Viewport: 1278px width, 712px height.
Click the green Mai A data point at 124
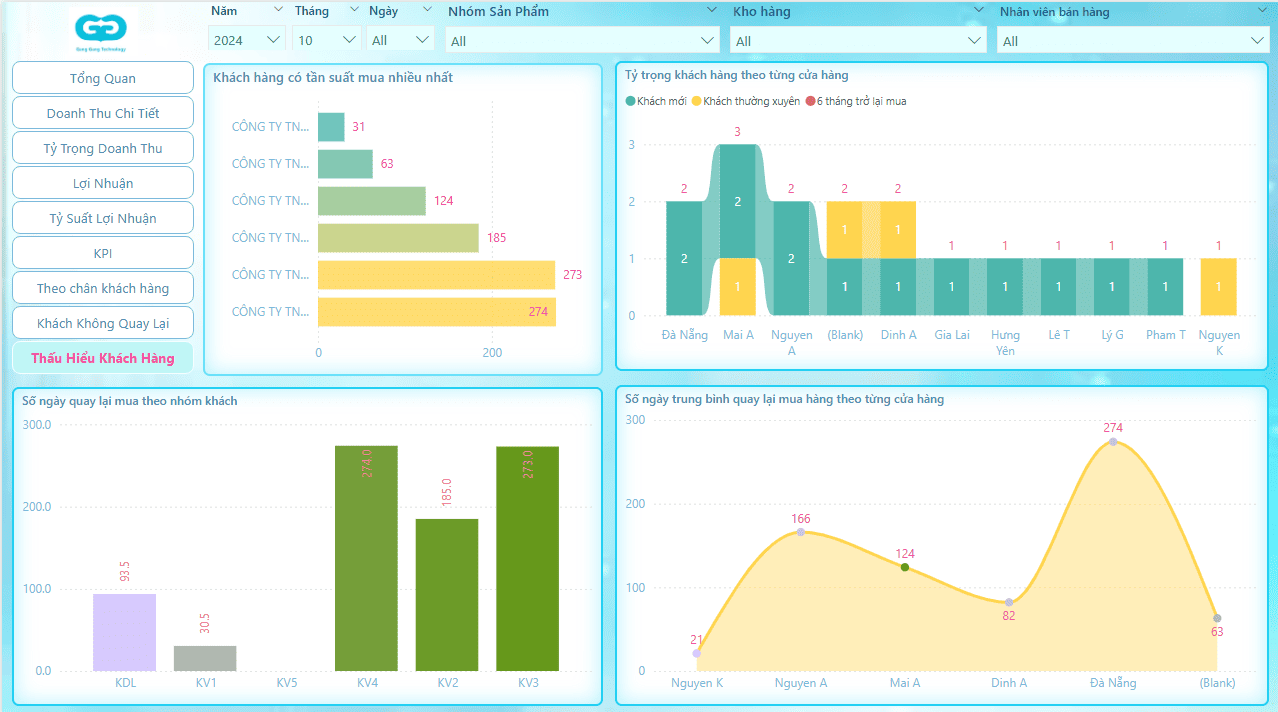tap(905, 567)
